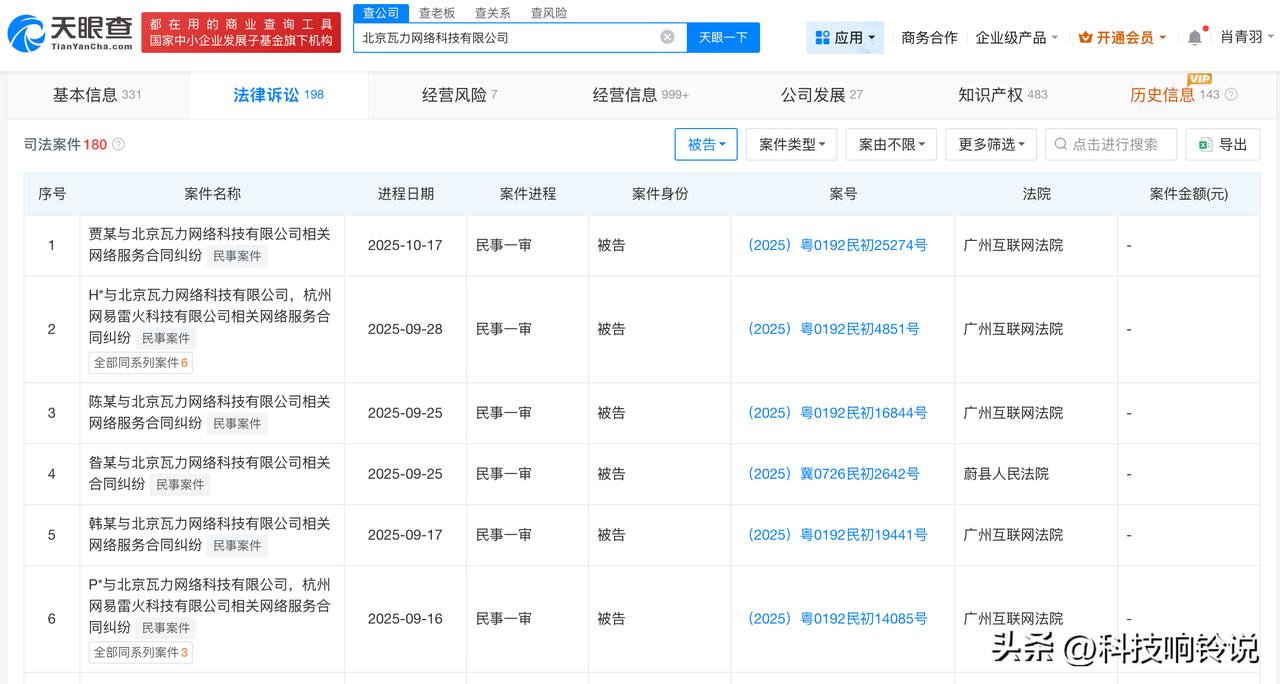
Task: Click the 开通会员 crown icon
Action: click(1085, 38)
